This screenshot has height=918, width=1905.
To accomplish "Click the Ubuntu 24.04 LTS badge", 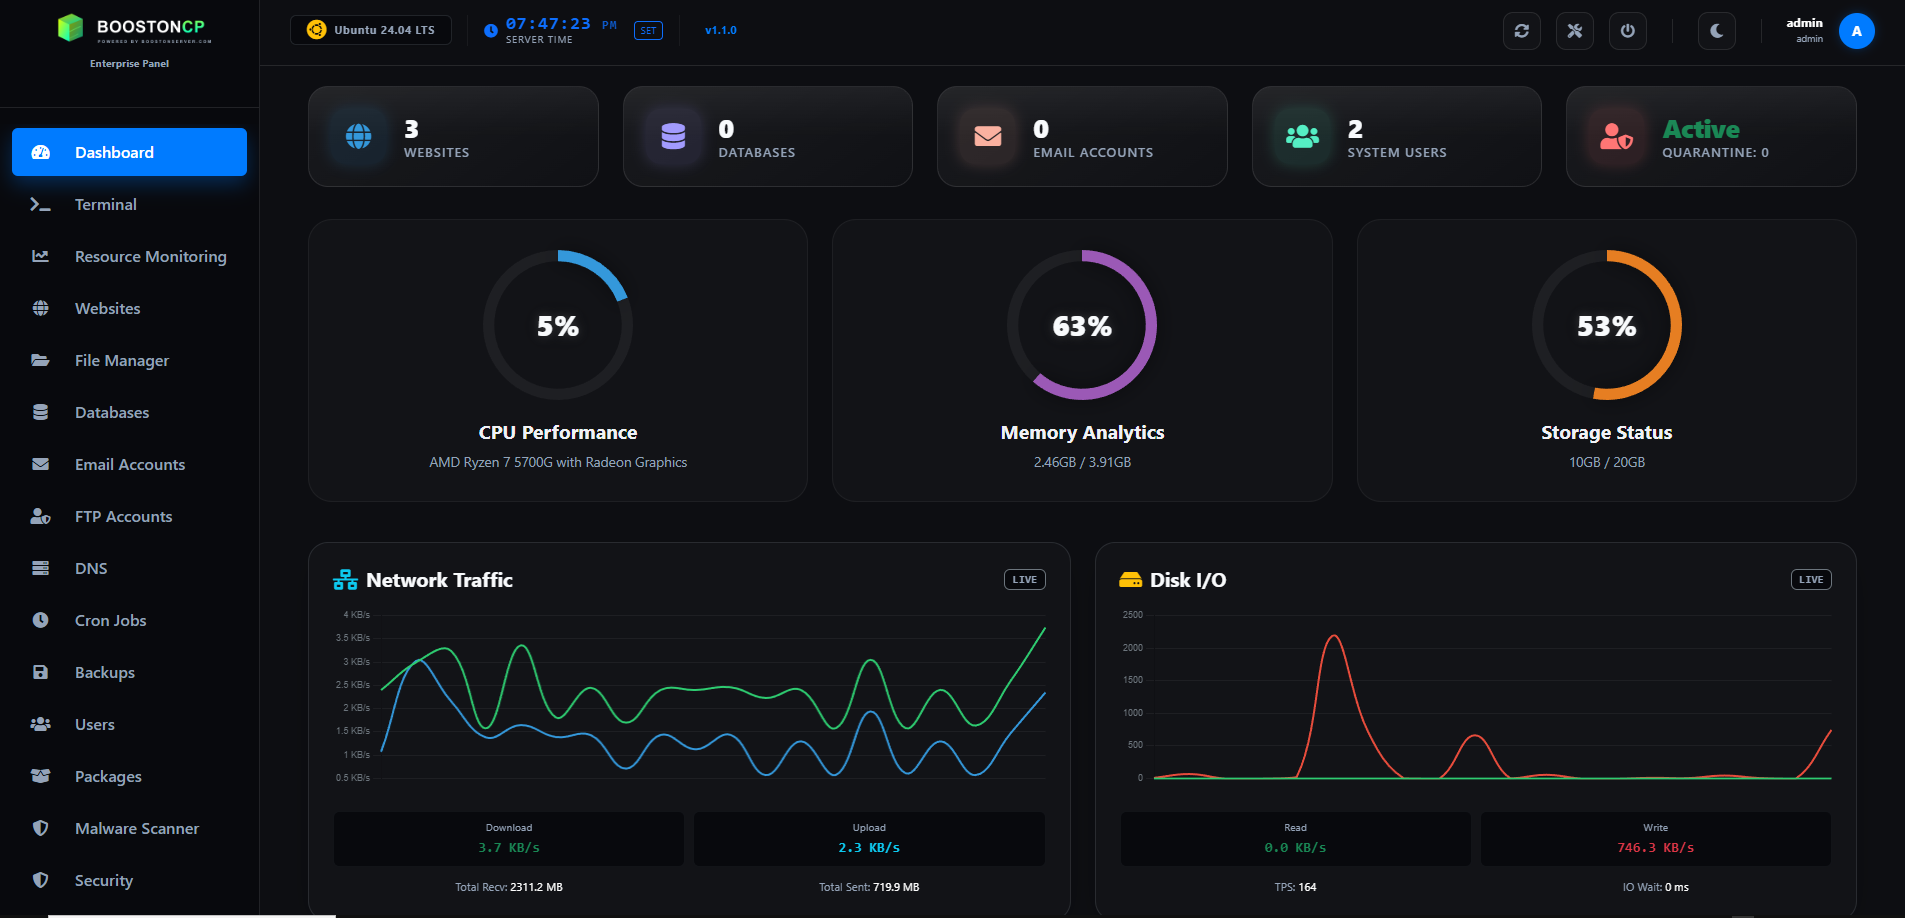I will coord(371,30).
